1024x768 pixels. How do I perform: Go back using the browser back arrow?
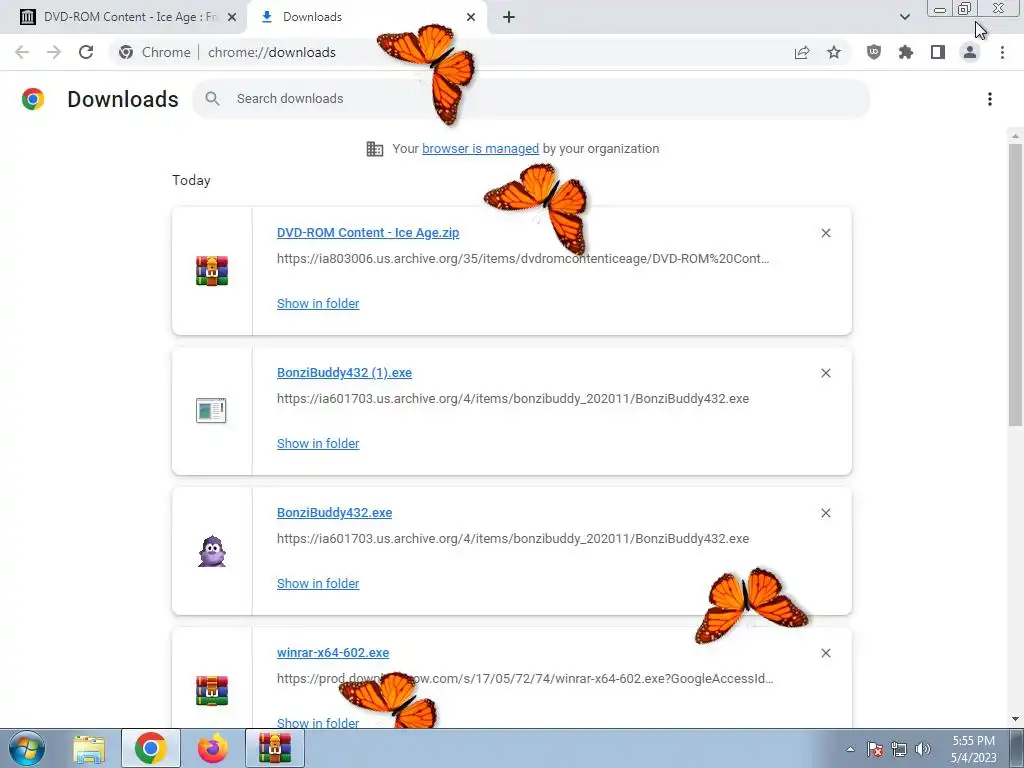(x=22, y=52)
